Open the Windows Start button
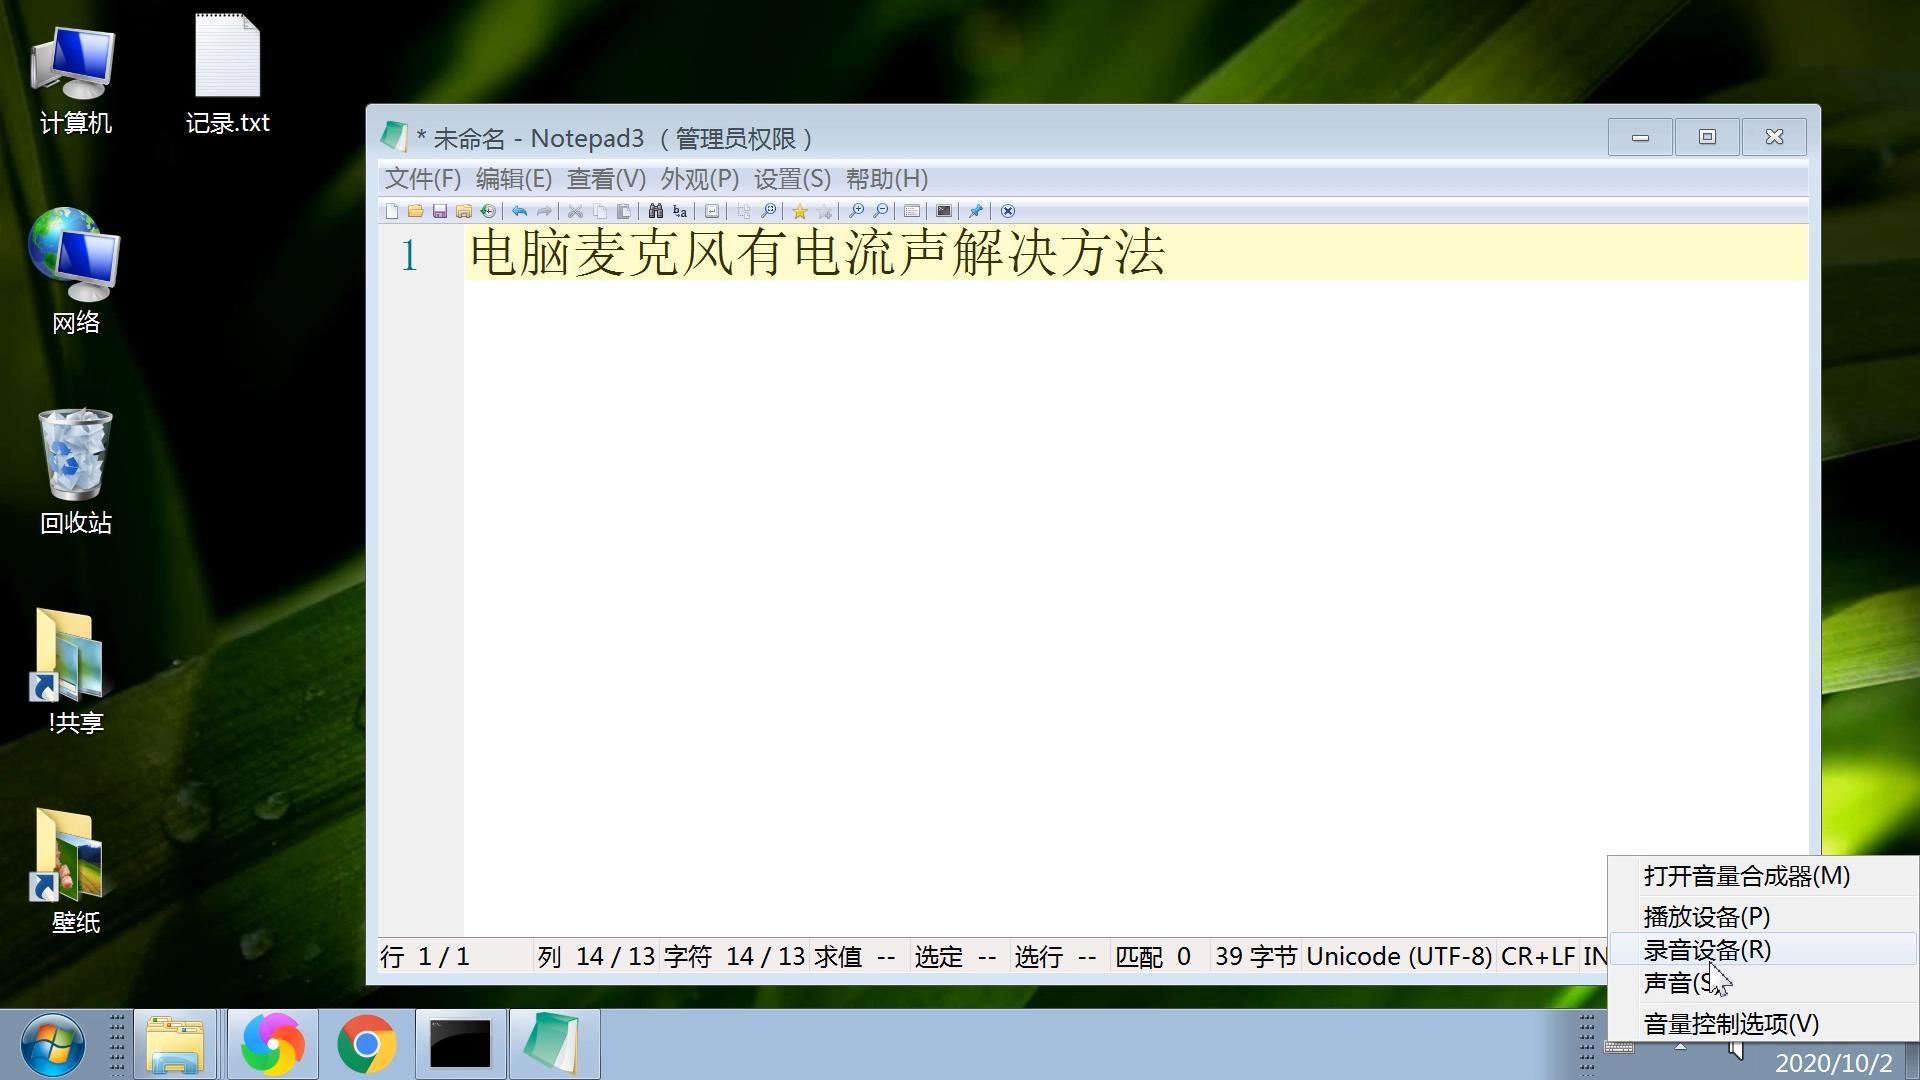This screenshot has width=1920, height=1080. [x=52, y=1045]
